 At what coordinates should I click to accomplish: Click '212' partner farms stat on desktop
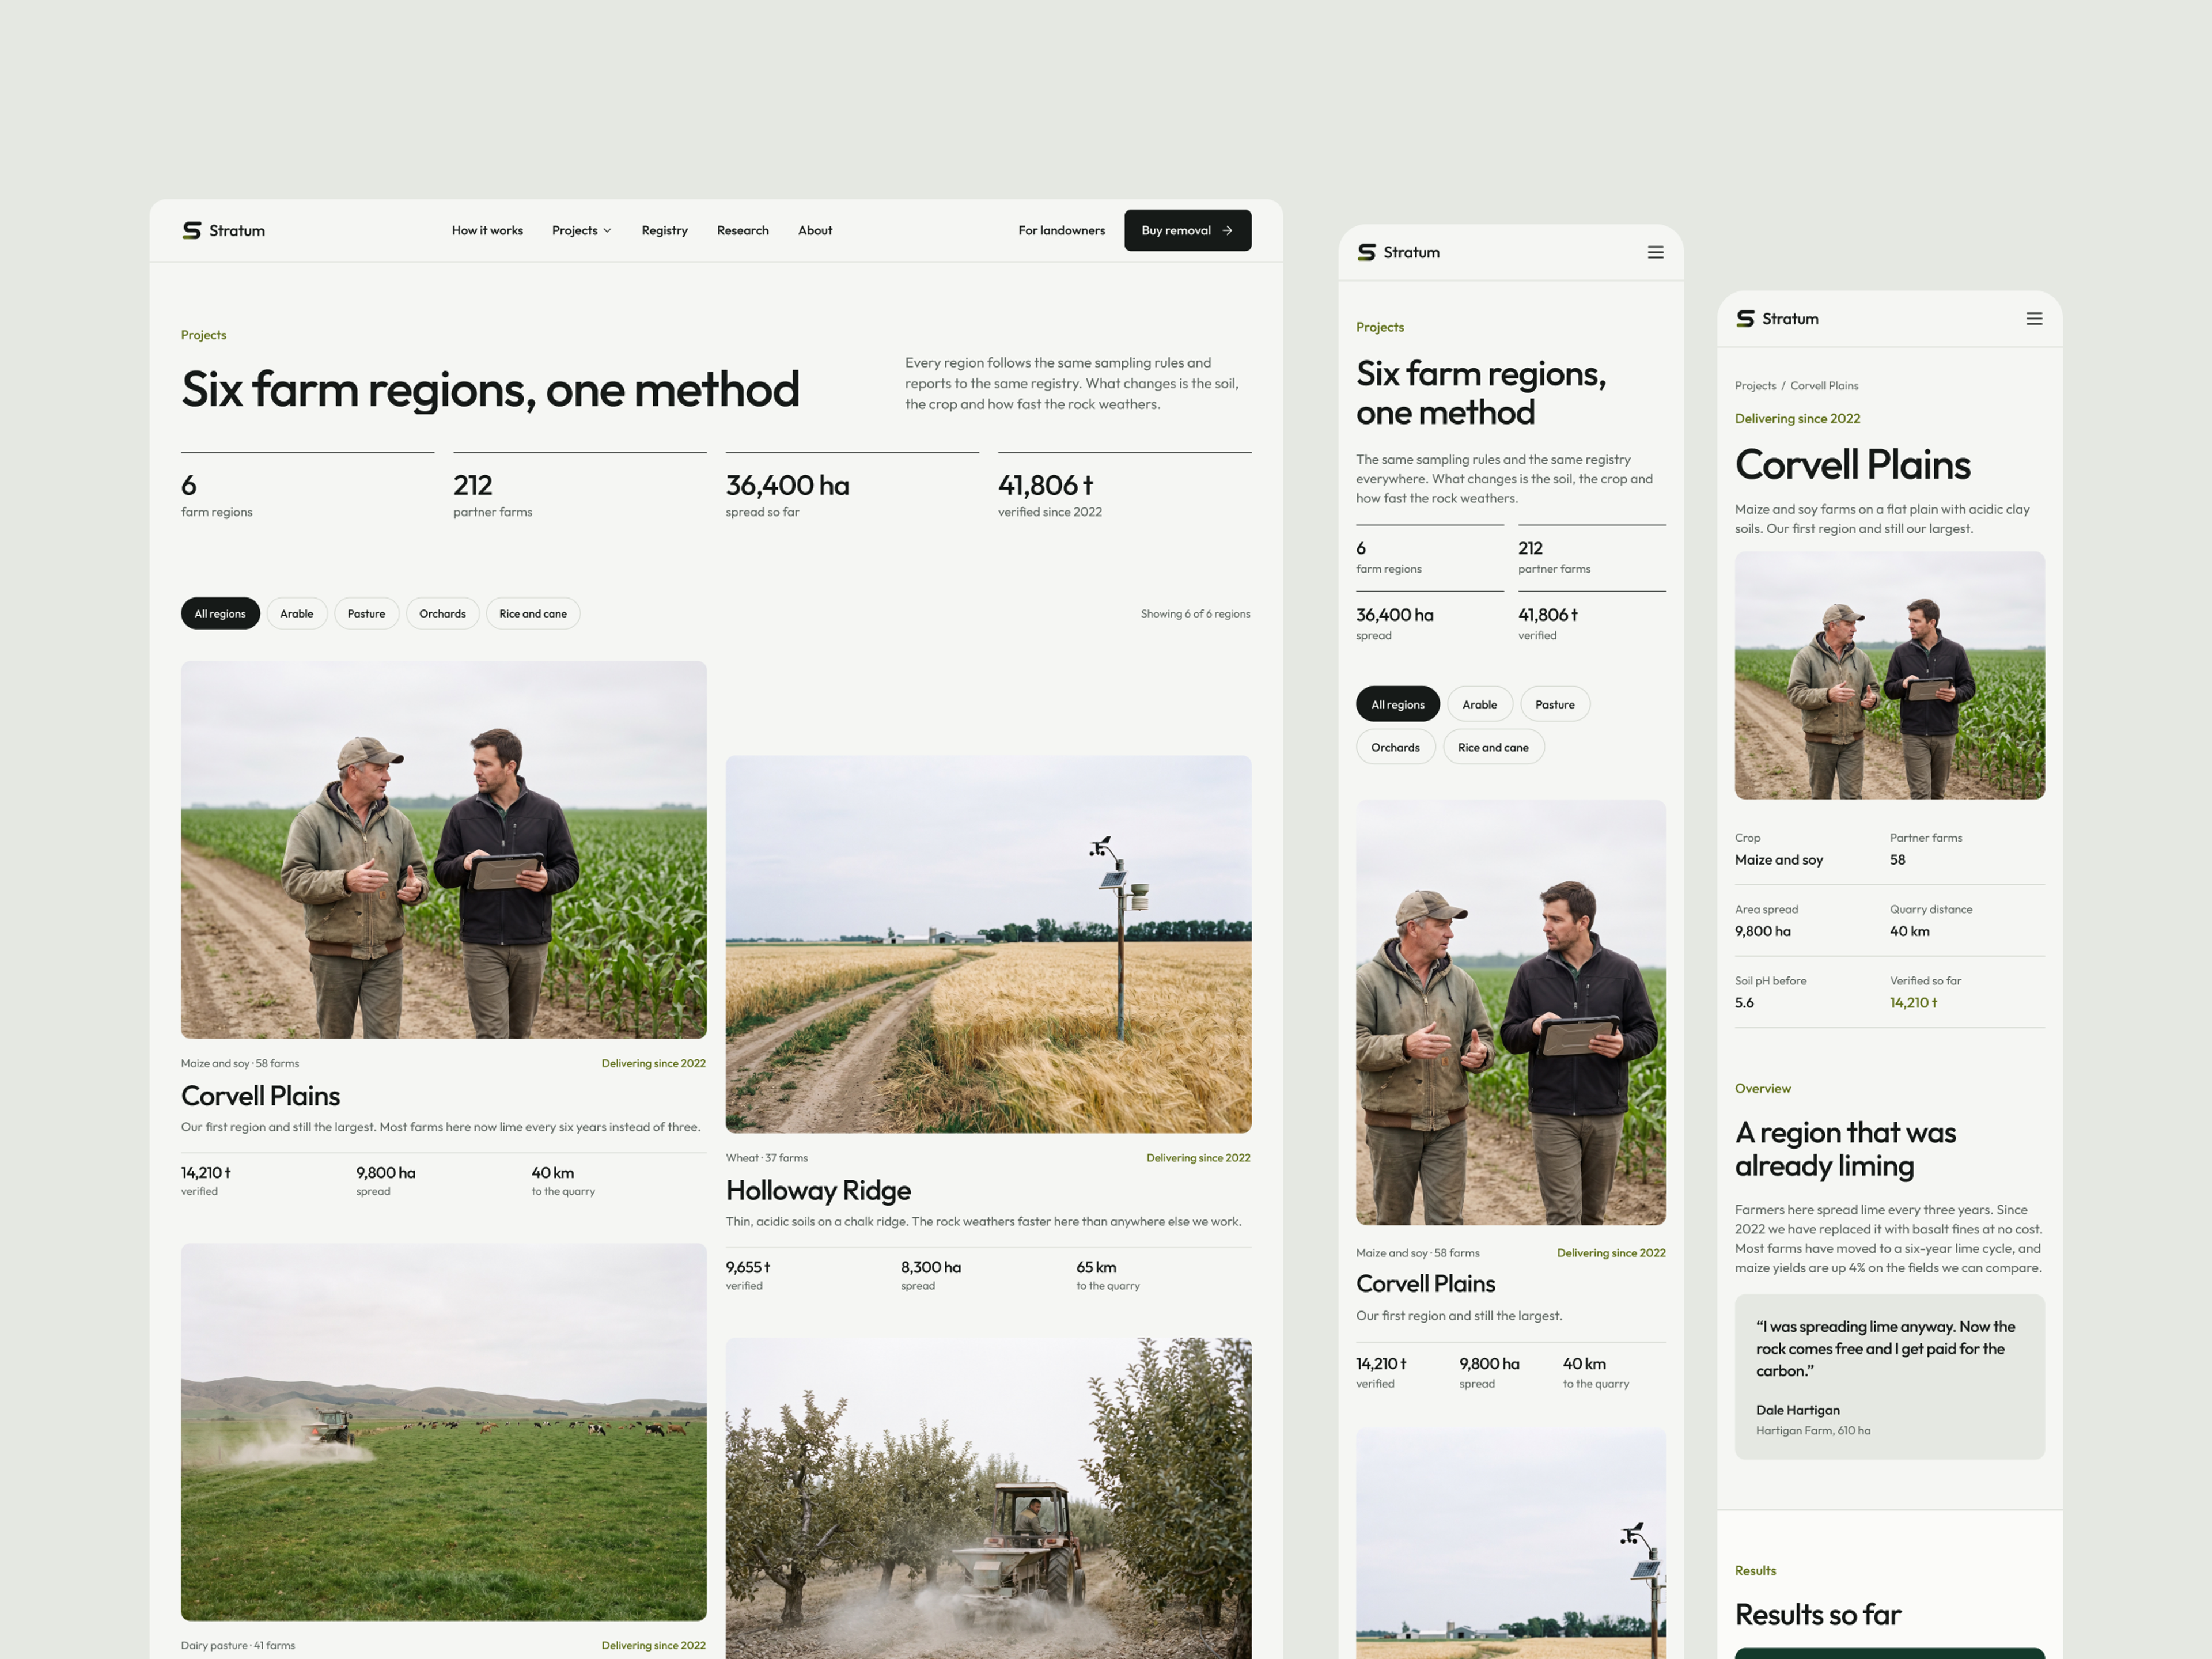coord(472,486)
